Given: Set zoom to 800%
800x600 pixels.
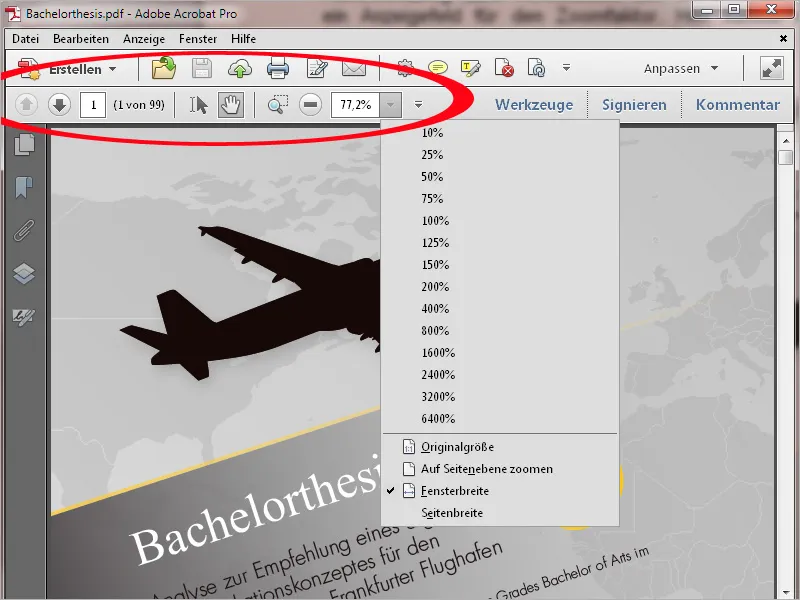Looking at the screenshot, I should click(500, 331).
